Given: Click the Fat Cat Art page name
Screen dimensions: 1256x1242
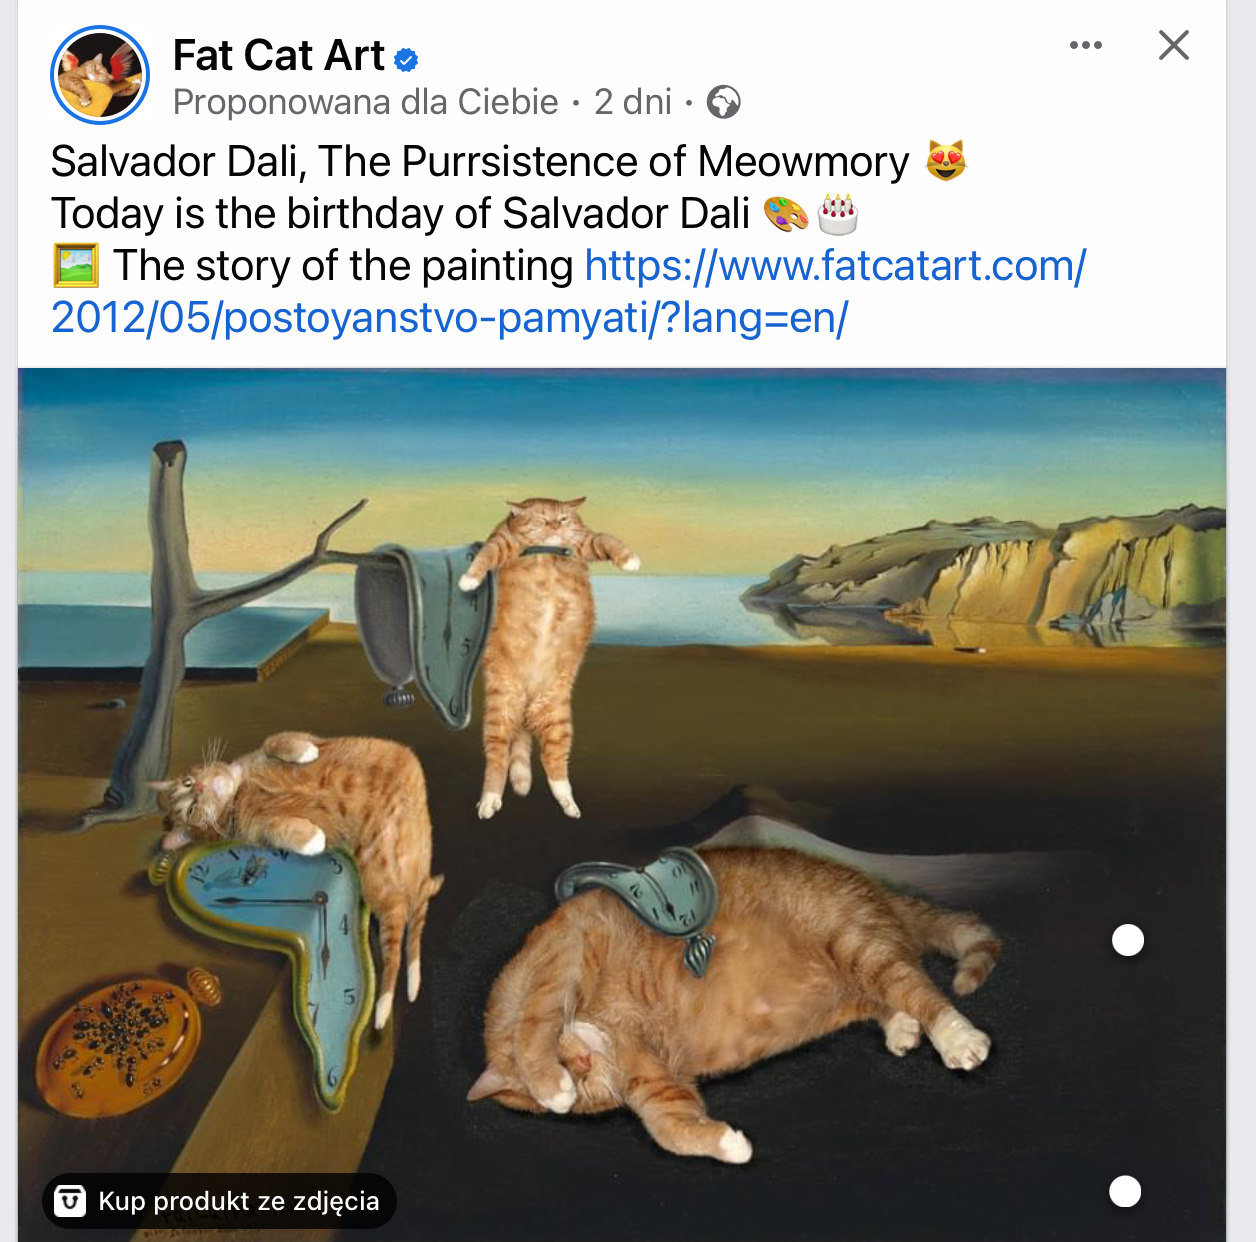Looking at the screenshot, I should [x=278, y=56].
